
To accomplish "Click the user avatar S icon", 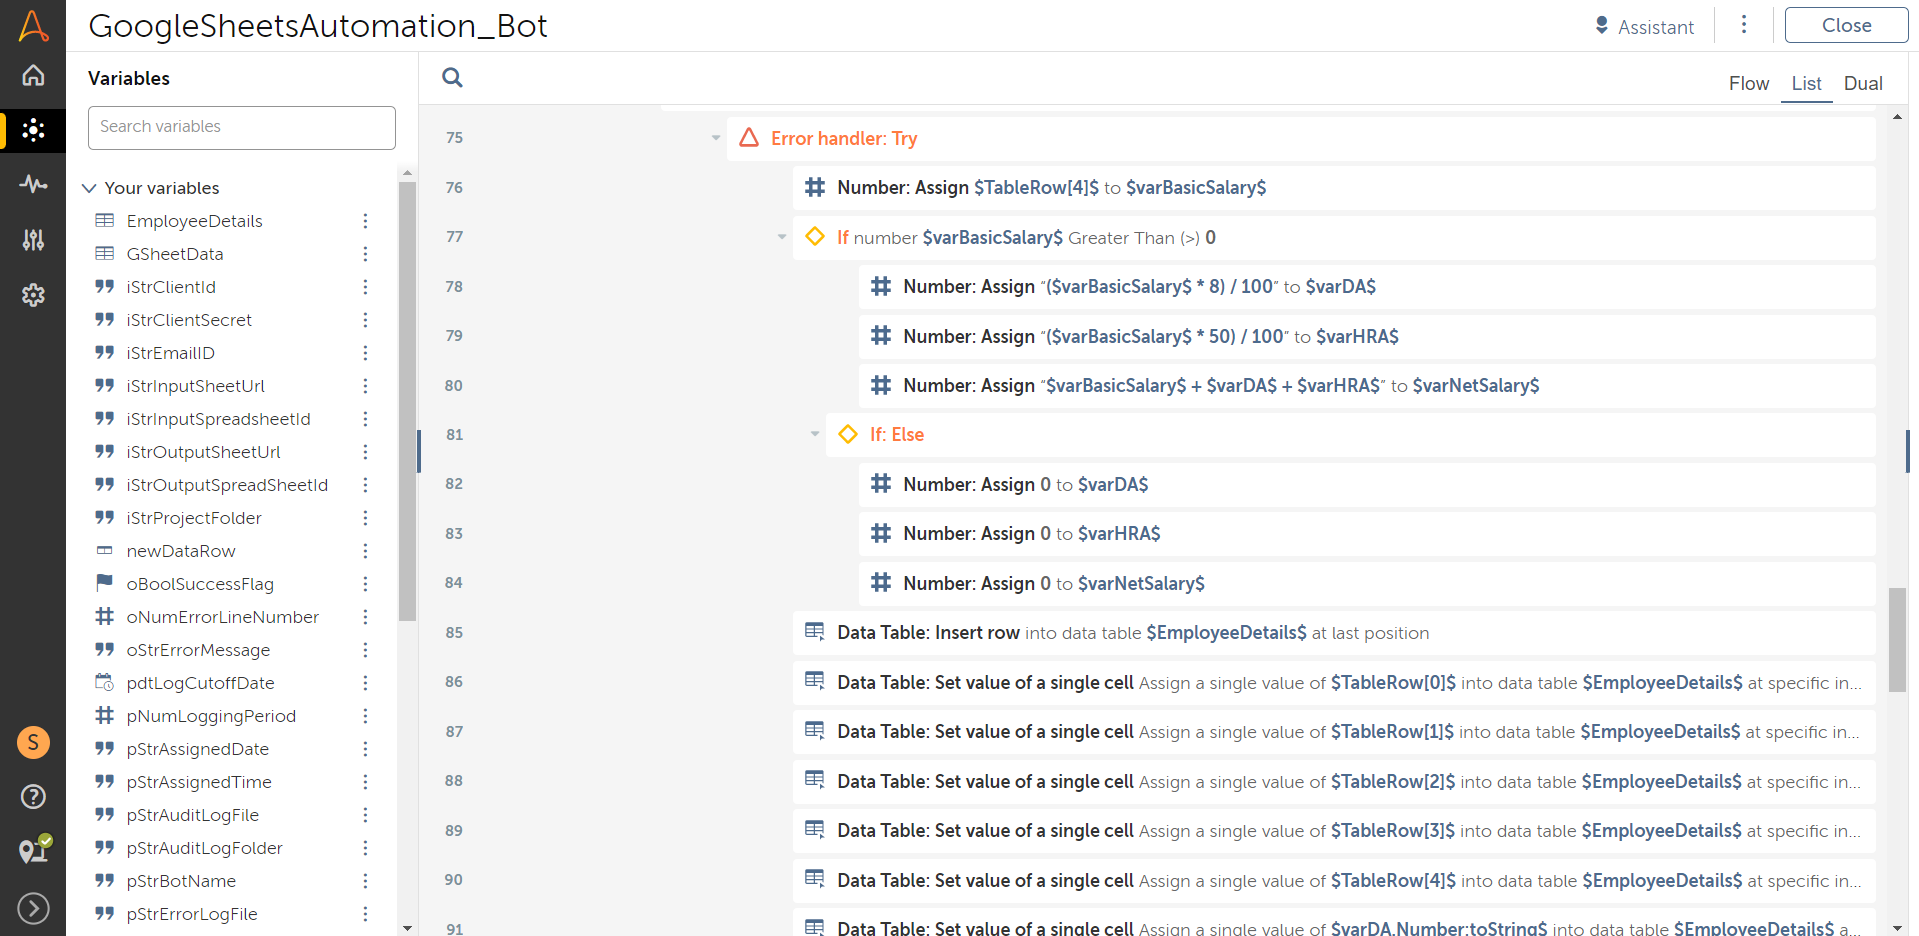I will tap(33, 742).
